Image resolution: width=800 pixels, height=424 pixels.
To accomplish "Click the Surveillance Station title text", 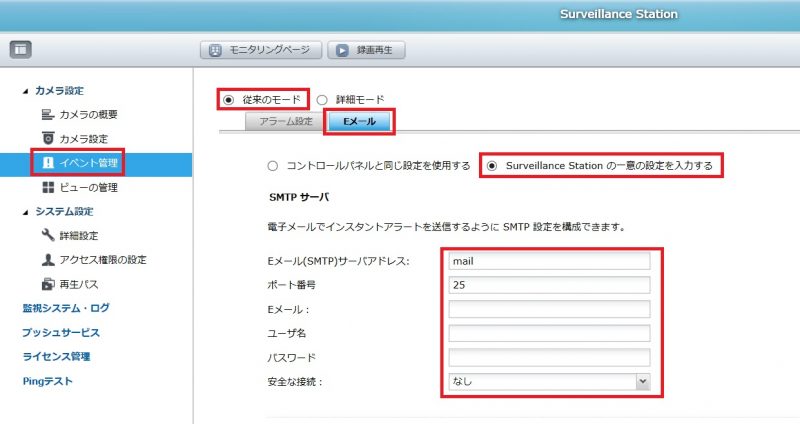I will click(618, 14).
